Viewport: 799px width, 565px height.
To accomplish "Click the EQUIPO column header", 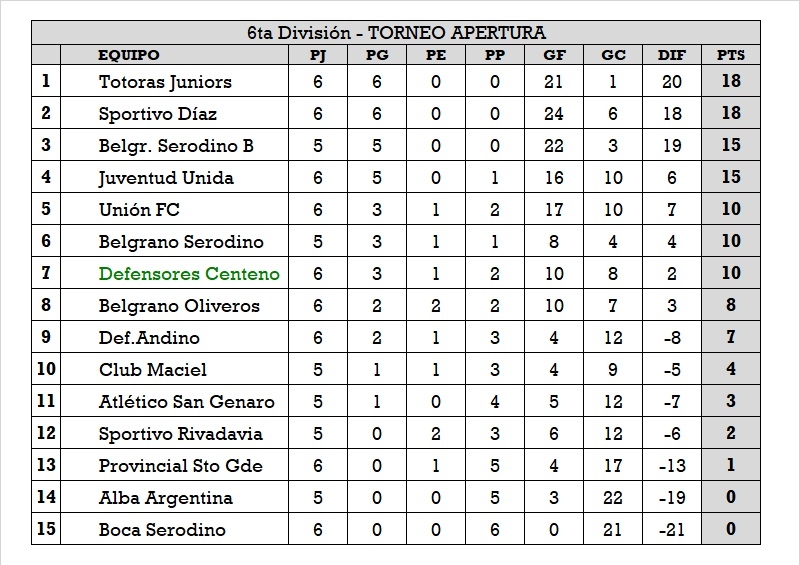I will click(x=128, y=55).
